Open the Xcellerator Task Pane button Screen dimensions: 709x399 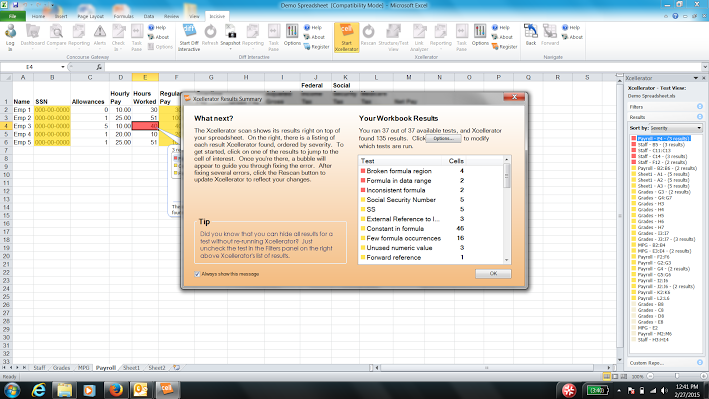point(461,37)
